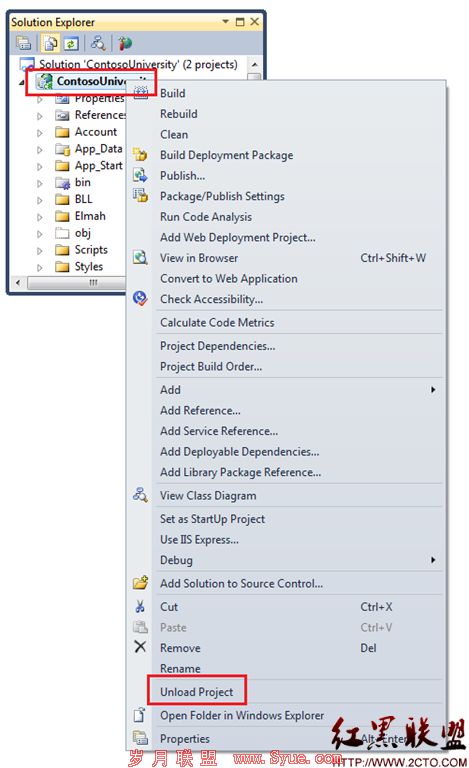This screenshot has width=469, height=768.
Task: Expand the Elmah folder
Action: 40,217
